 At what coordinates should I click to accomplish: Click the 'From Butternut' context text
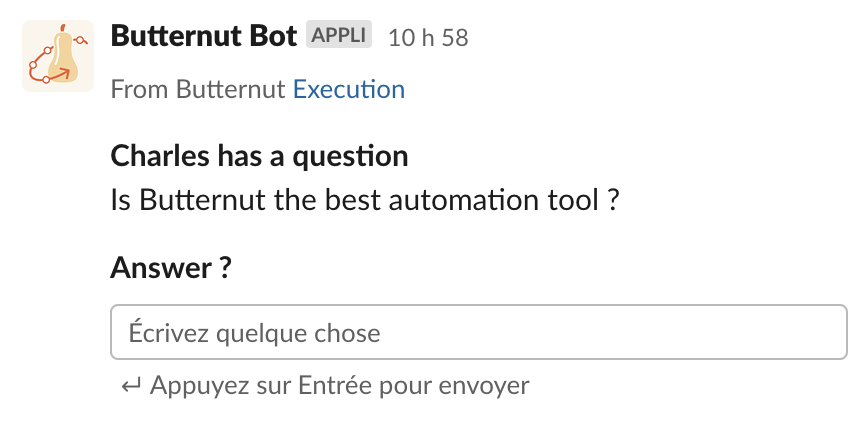[198, 89]
